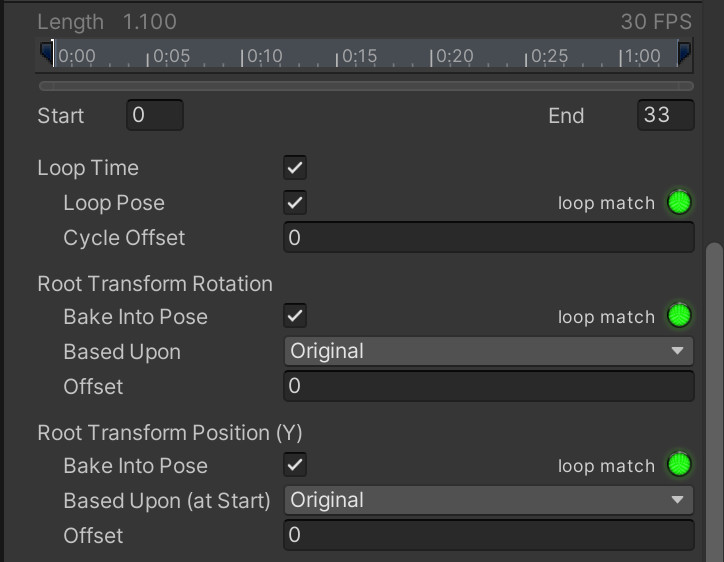Open the Based Upon rotation dropdown

click(489, 351)
